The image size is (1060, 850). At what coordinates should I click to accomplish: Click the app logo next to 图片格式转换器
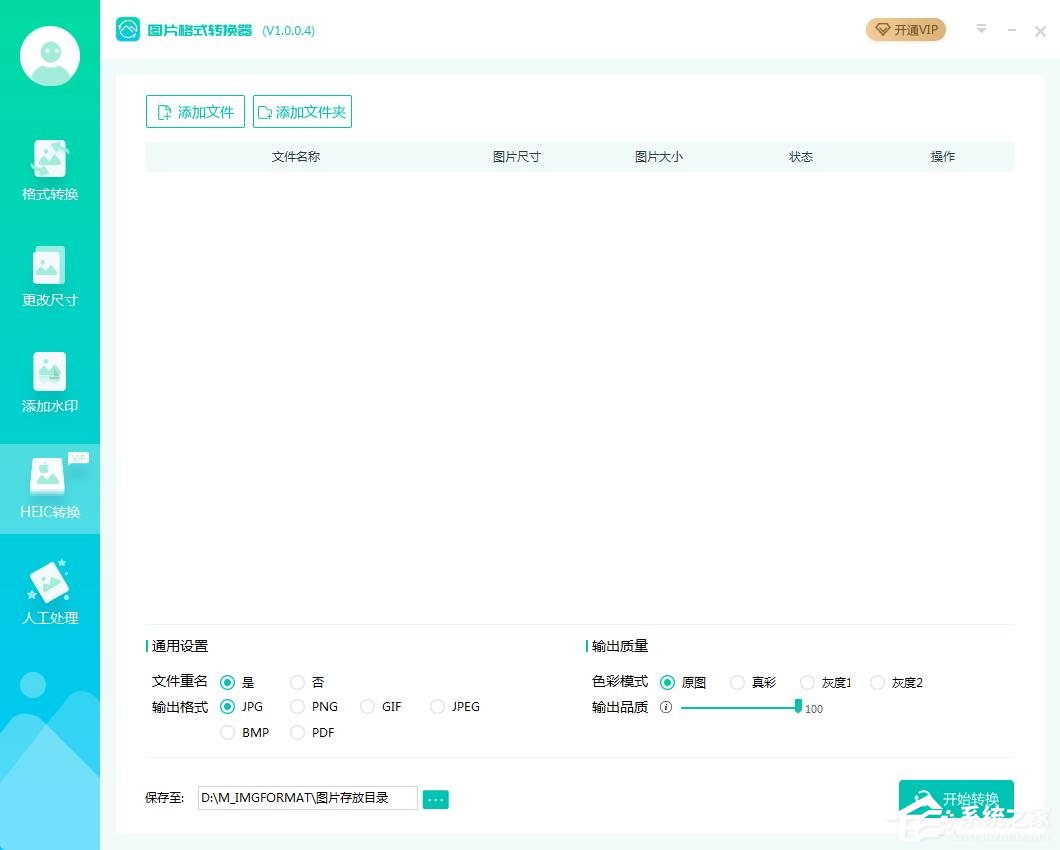[128, 30]
